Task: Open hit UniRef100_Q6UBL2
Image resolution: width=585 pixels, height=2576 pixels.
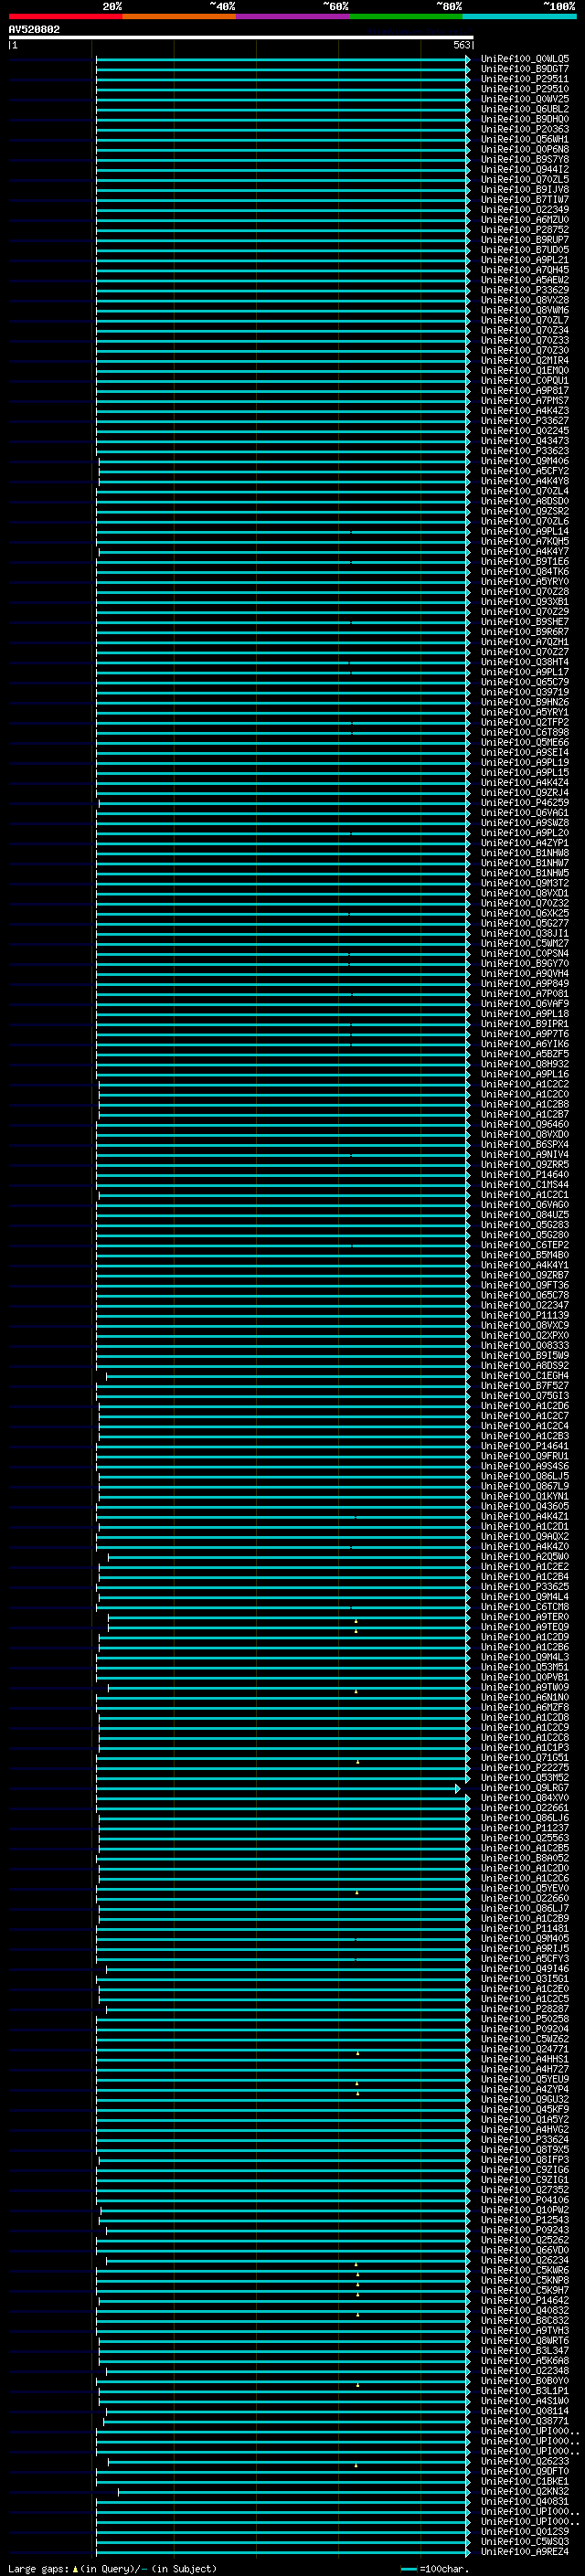Action: [525, 109]
